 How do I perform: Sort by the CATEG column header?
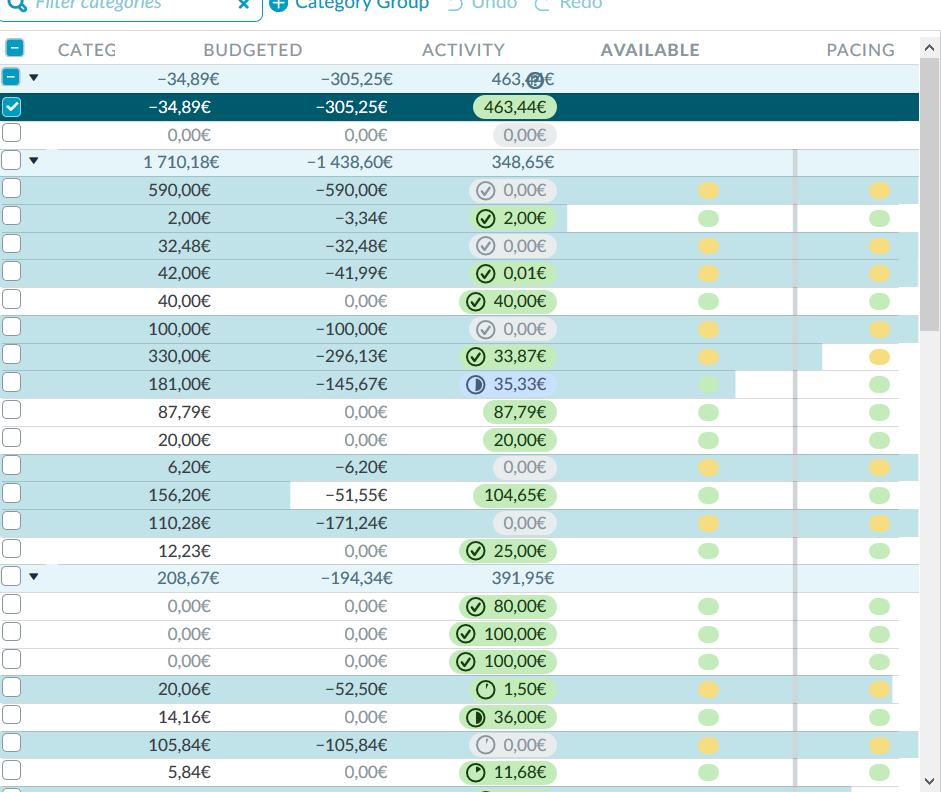[x=87, y=50]
